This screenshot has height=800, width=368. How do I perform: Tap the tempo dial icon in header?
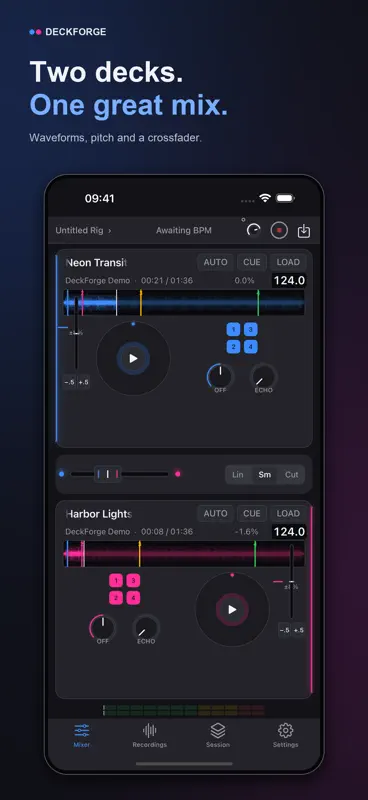[253, 231]
